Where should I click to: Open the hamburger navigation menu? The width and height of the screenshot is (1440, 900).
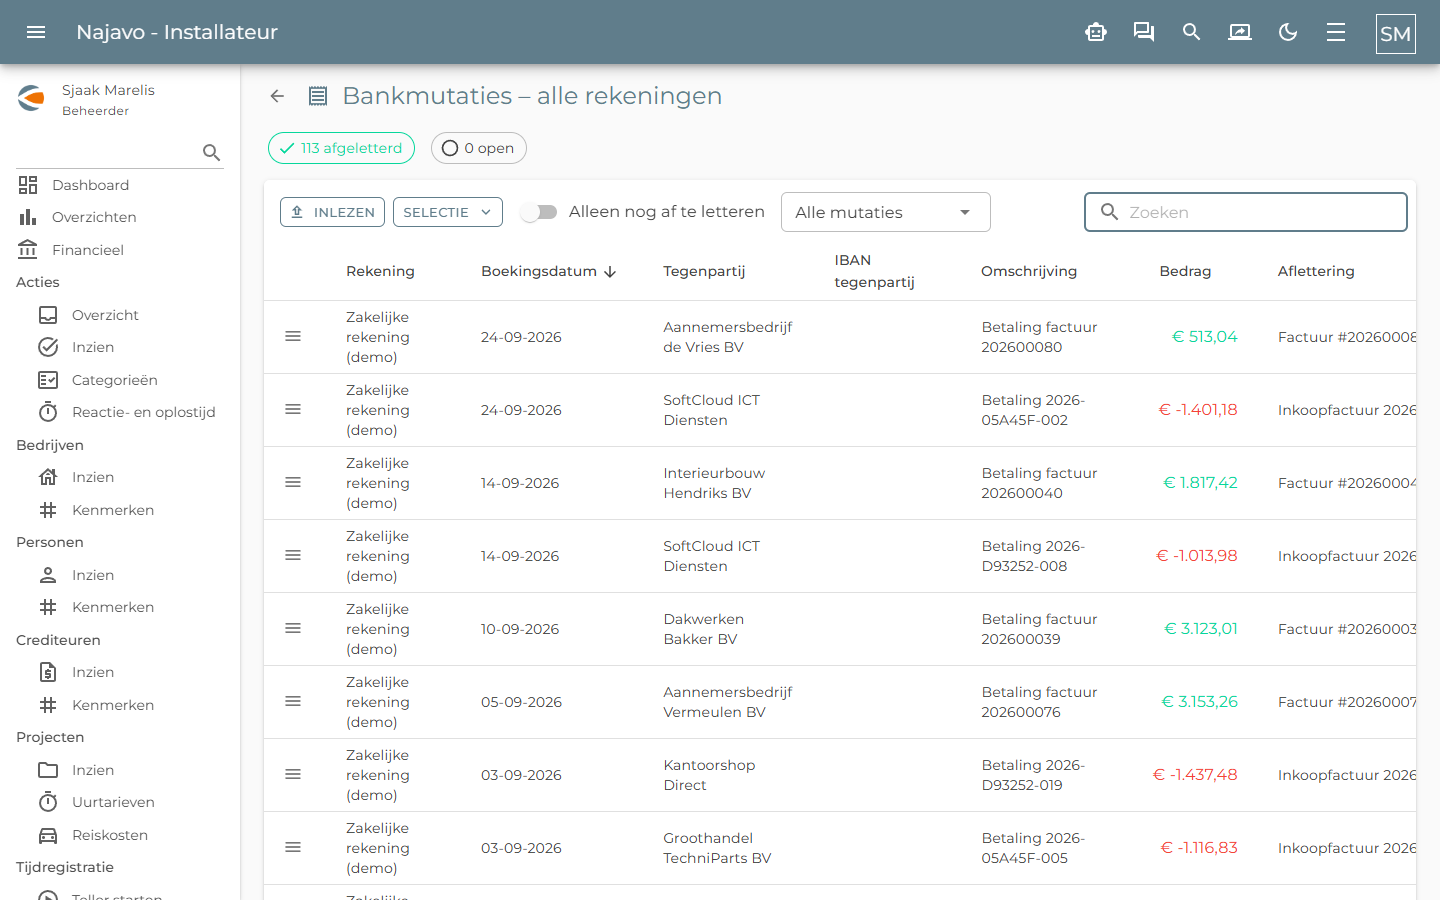point(36,32)
